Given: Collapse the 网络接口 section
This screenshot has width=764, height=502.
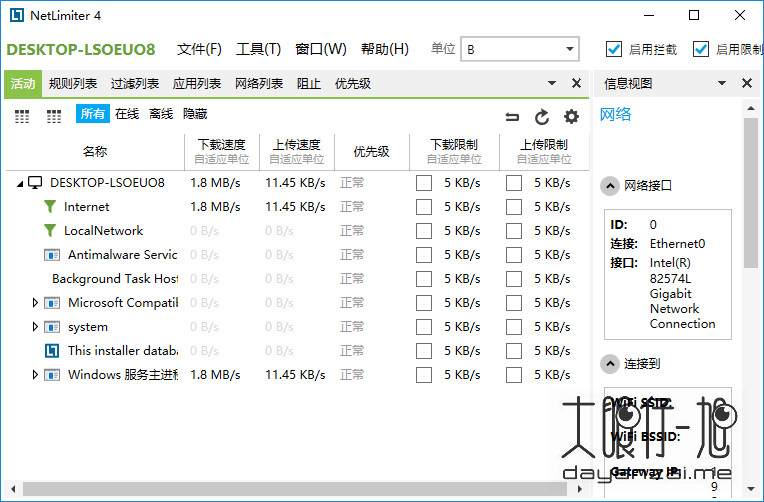Looking at the screenshot, I should click(610, 186).
